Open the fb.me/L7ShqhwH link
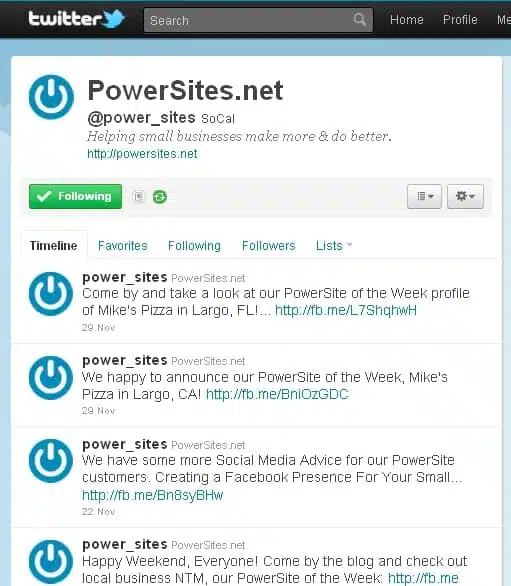The height and width of the screenshot is (586, 511). click(346, 310)
